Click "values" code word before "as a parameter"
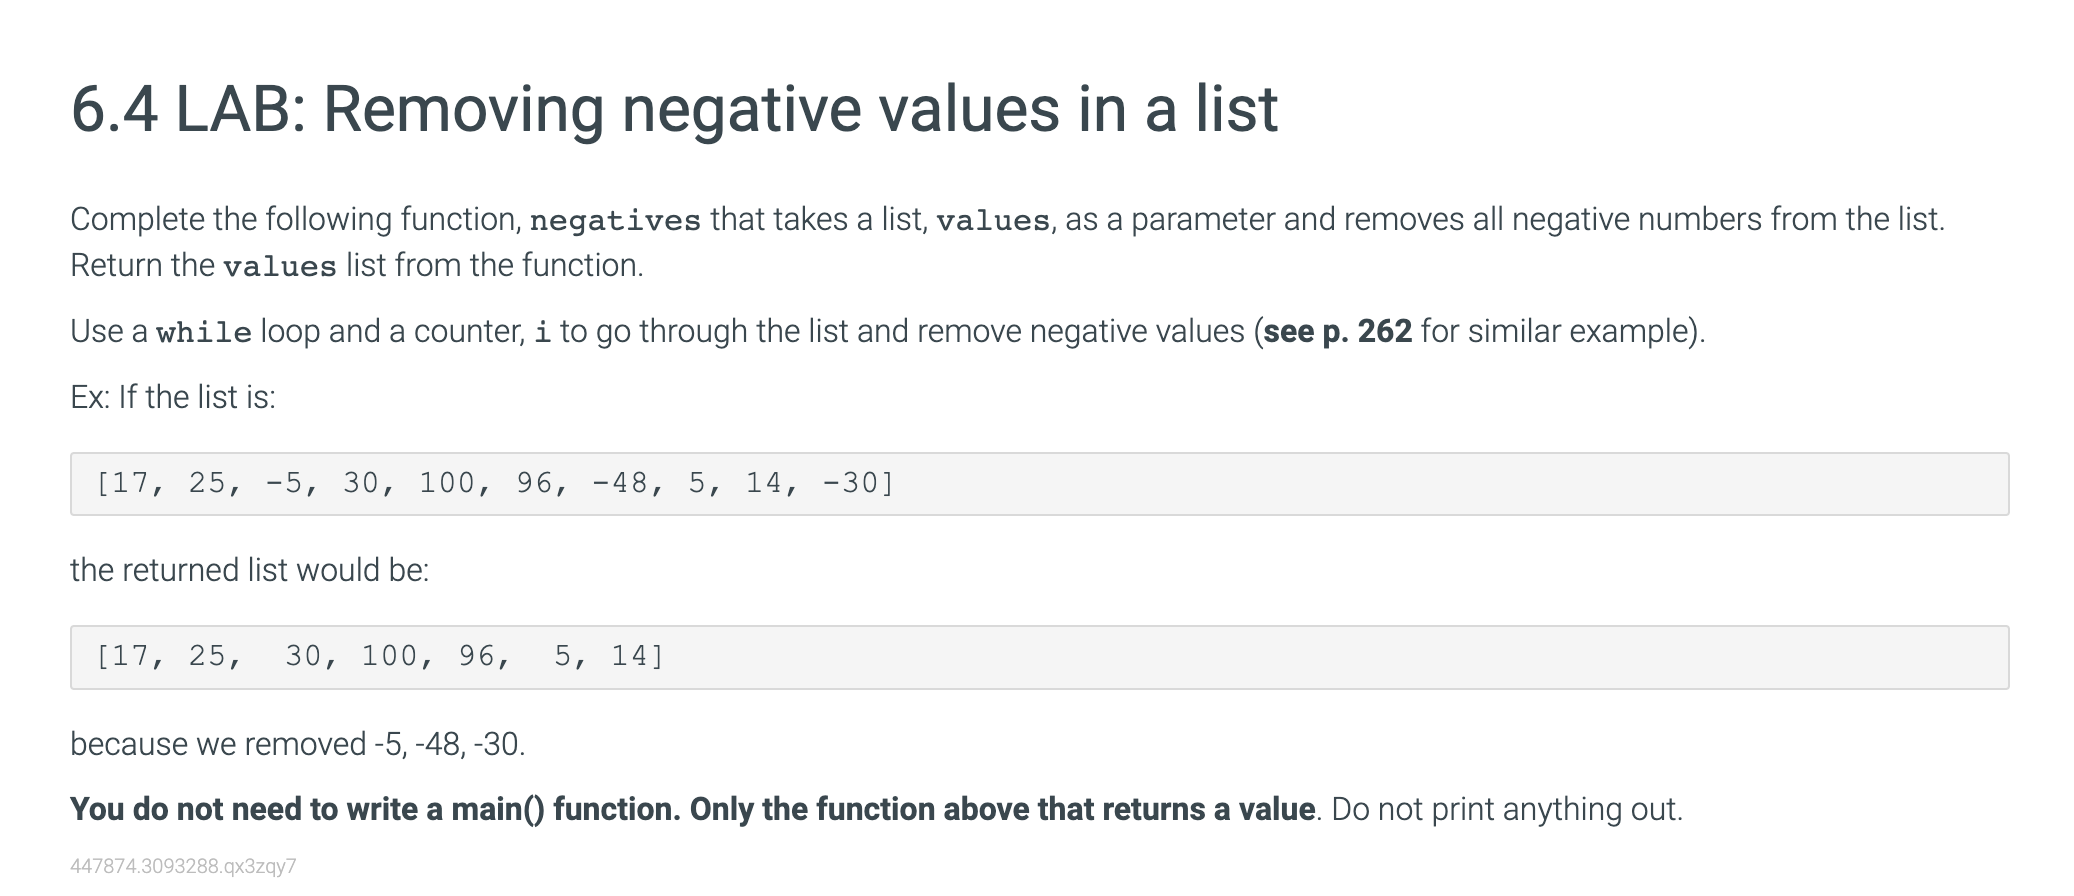 tap(992, 220)
